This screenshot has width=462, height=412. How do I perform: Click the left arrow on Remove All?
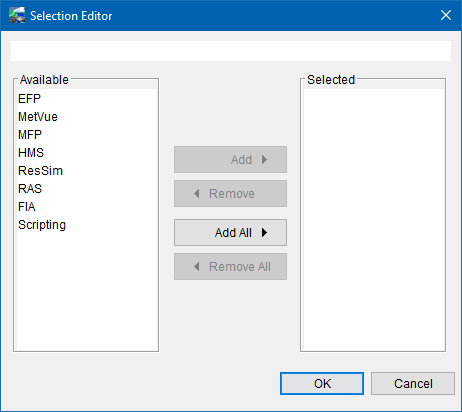click(x=197, y=266)
